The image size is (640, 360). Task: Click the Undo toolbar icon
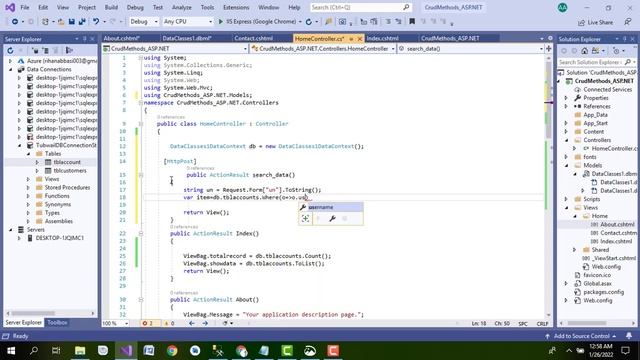pyautogui.click(x=96, y=22)
